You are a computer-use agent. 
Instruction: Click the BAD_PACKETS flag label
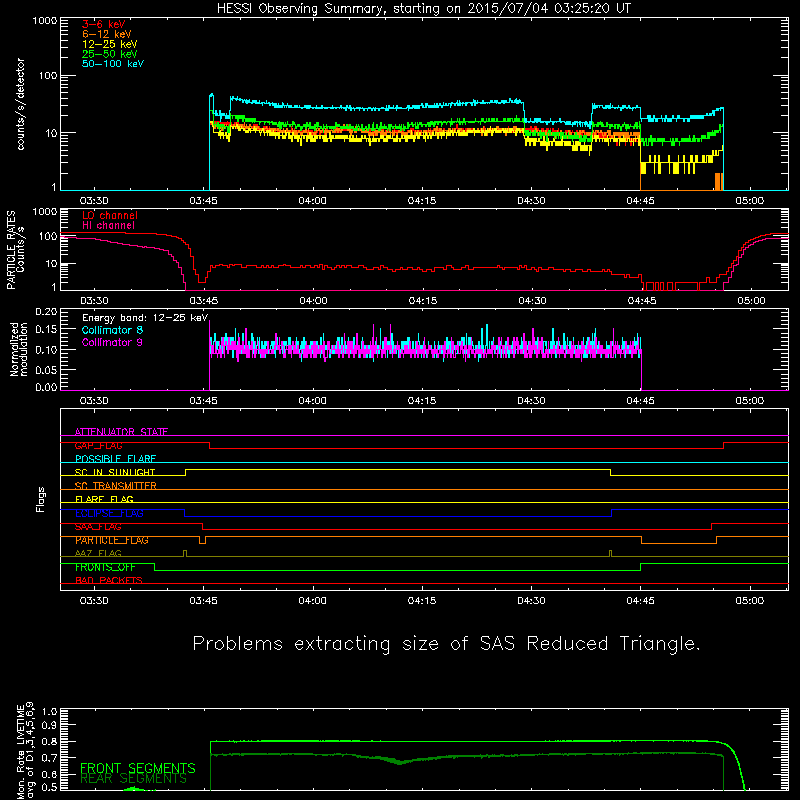point(109,581)
